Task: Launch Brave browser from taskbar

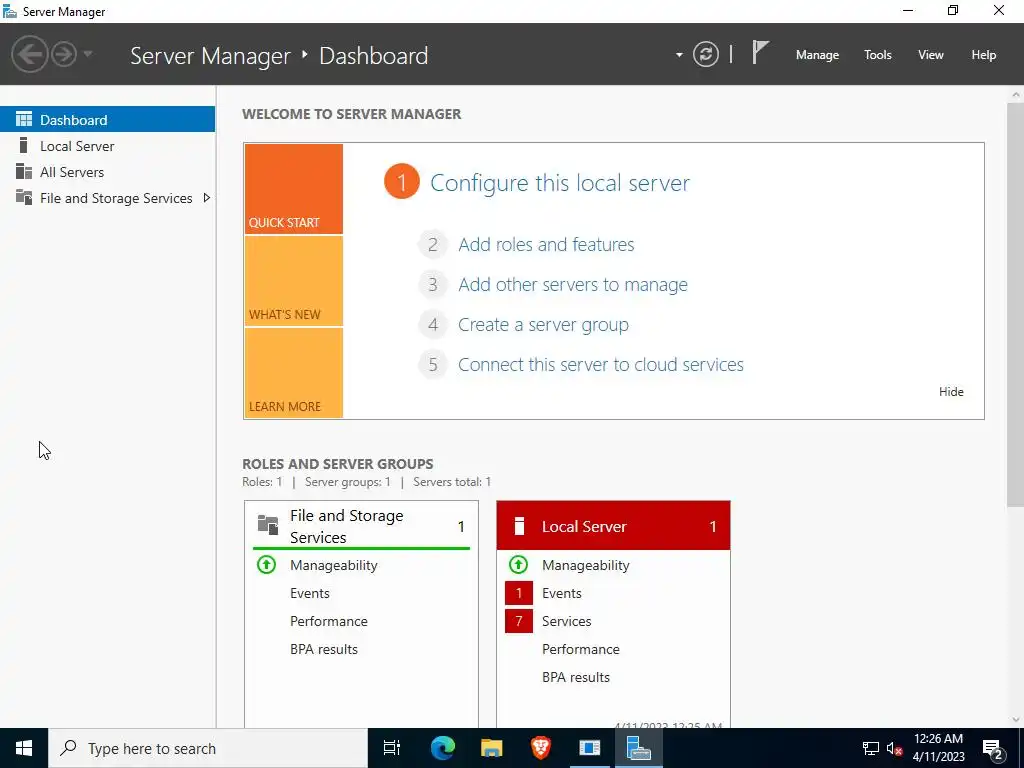Action: (540, 748)
